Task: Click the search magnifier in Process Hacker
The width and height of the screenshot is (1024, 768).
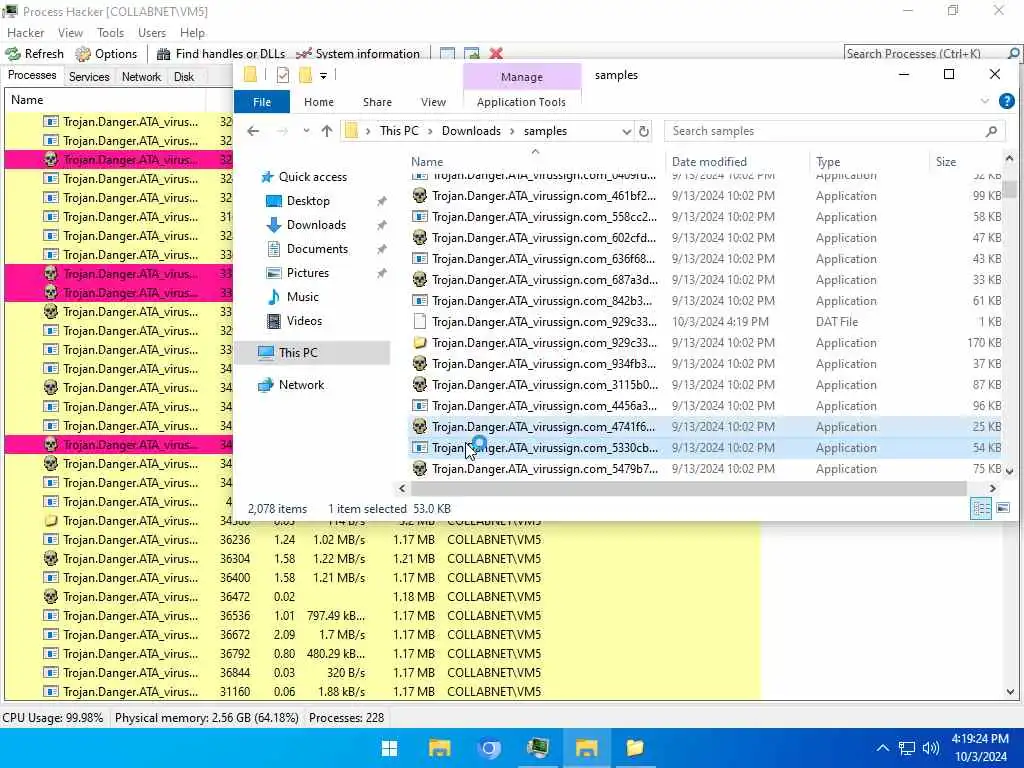Action: pyautogui.click(x=1014, y=54)
